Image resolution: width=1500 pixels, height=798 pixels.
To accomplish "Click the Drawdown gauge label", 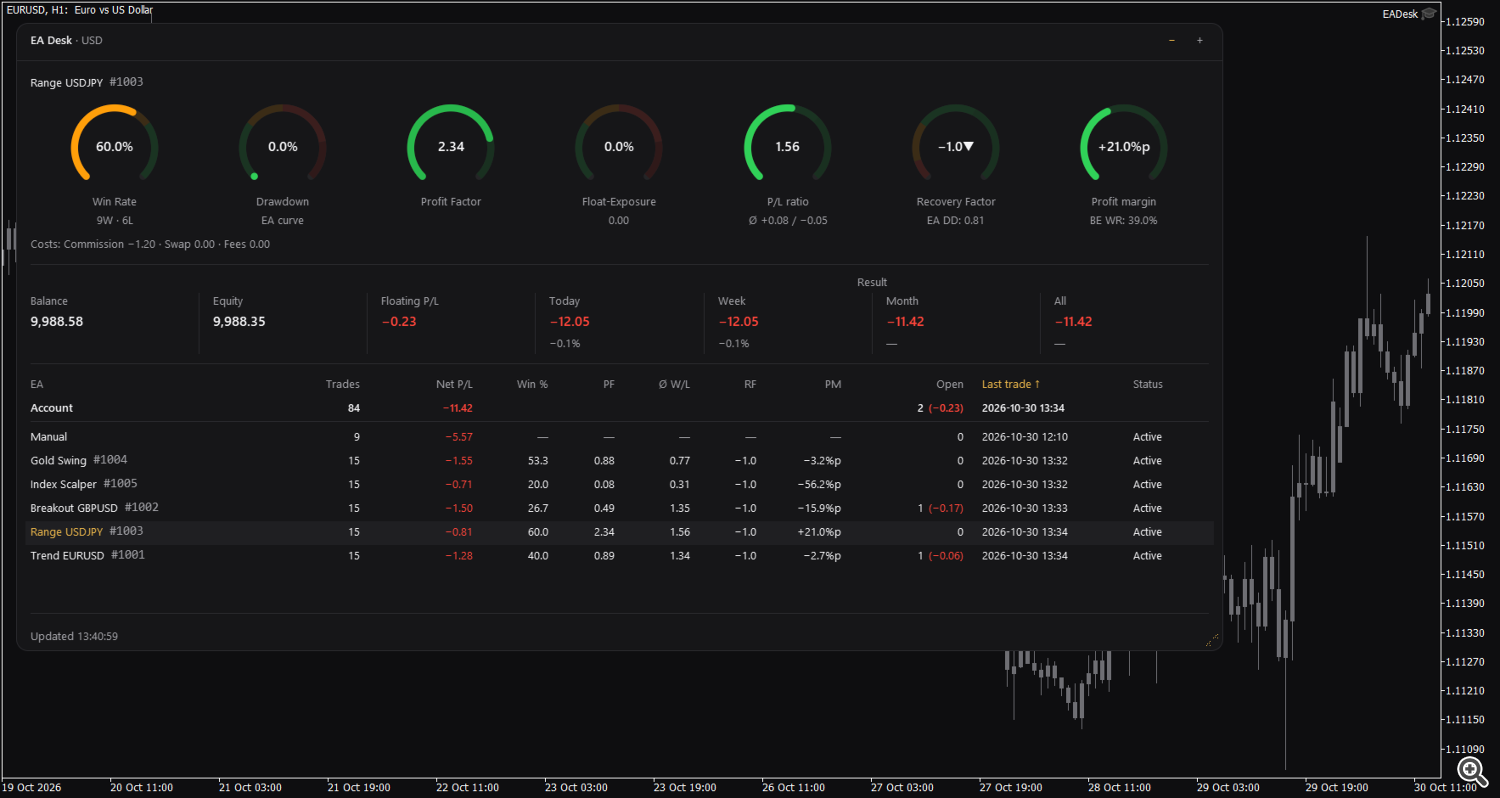I will tap(283, 202).
